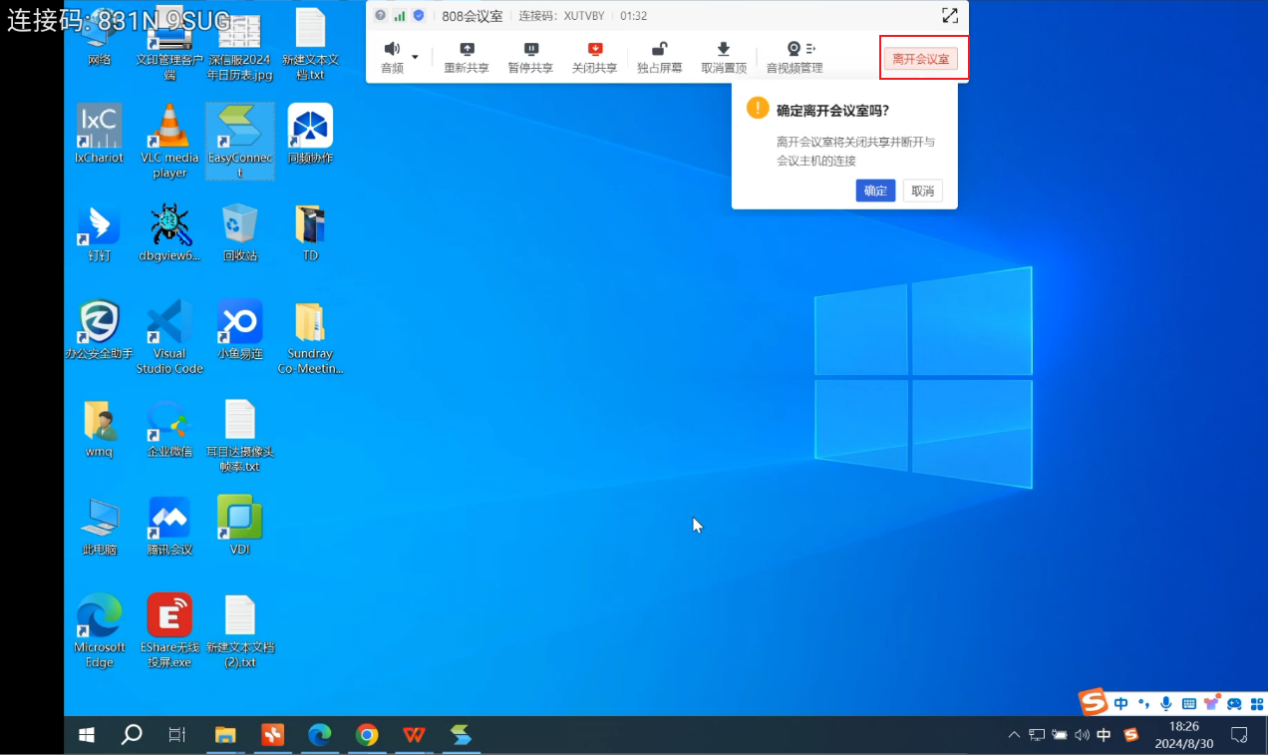Image resolution: width=1268 pixels, height=755 pixels.
Task: Select the Visual Studio Code shortcut
Action: pyautogui.click(x=169, y=337)
